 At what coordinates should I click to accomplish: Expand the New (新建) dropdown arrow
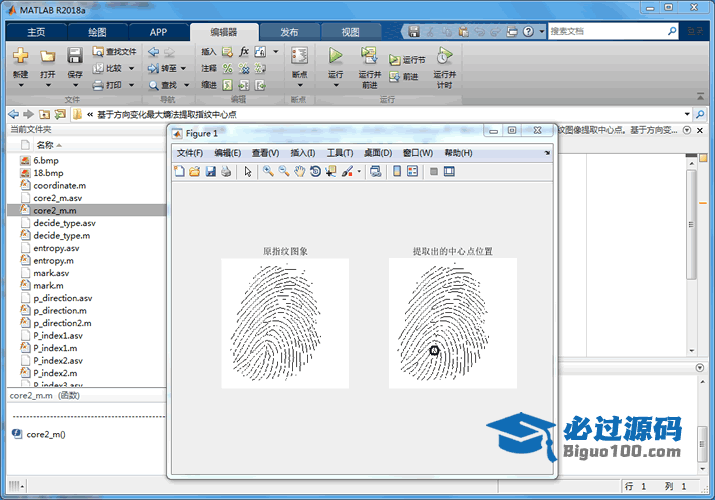click(20, 85)
